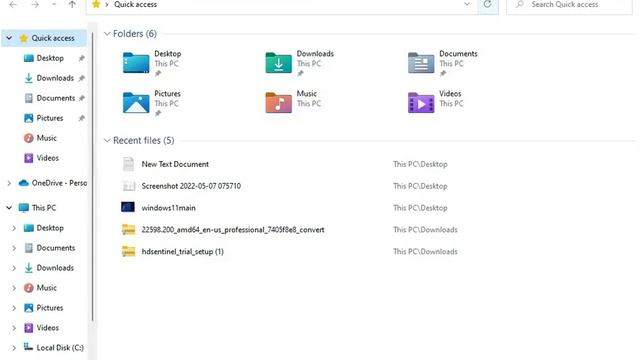This screenshot has height=360, width=640.
Task: Expand Music under This PC
Action: [14, 288]
